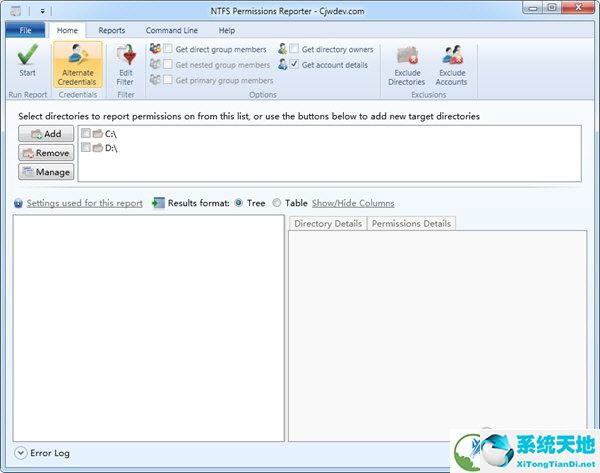Open the Help ribbon tab
The width and height of the screenshot is (600, 473).
point(227,30)
